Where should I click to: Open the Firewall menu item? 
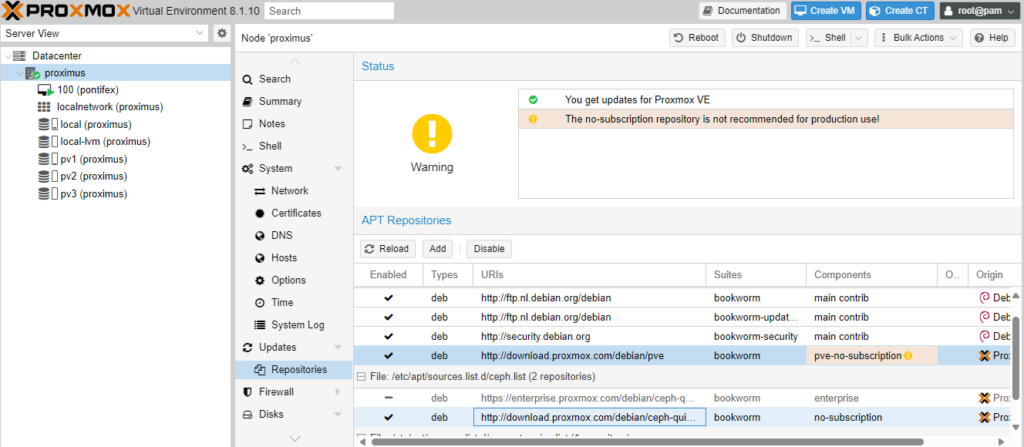point(293,391)
